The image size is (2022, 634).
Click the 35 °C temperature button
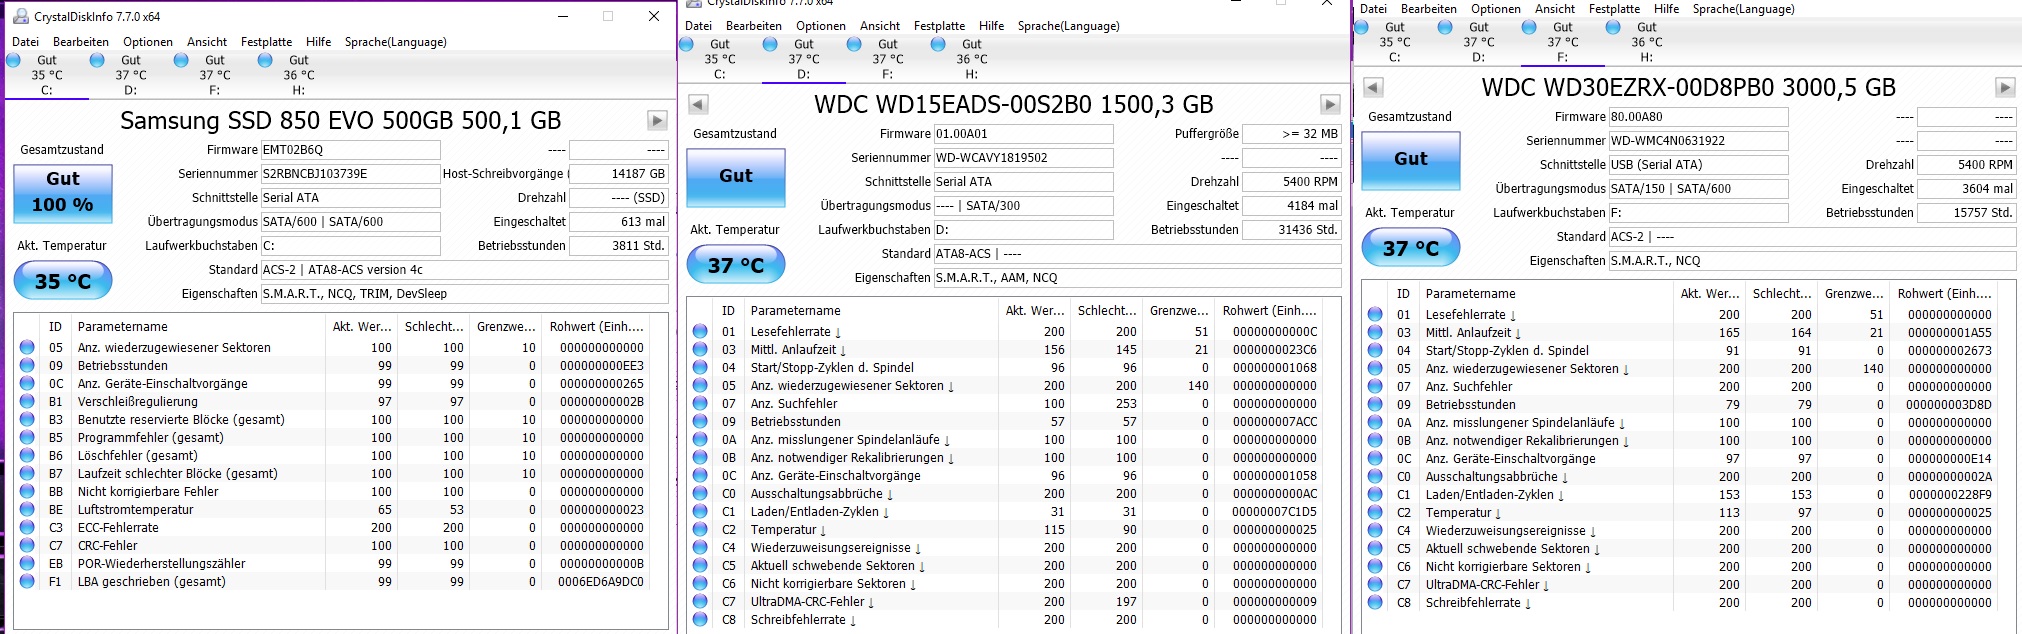click(63, 281)
